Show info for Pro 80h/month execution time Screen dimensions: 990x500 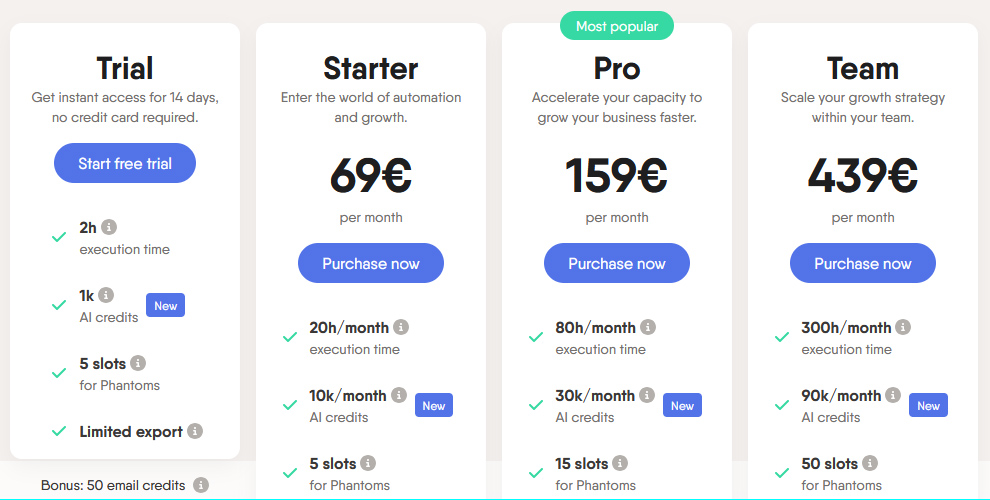pos(648,327)
